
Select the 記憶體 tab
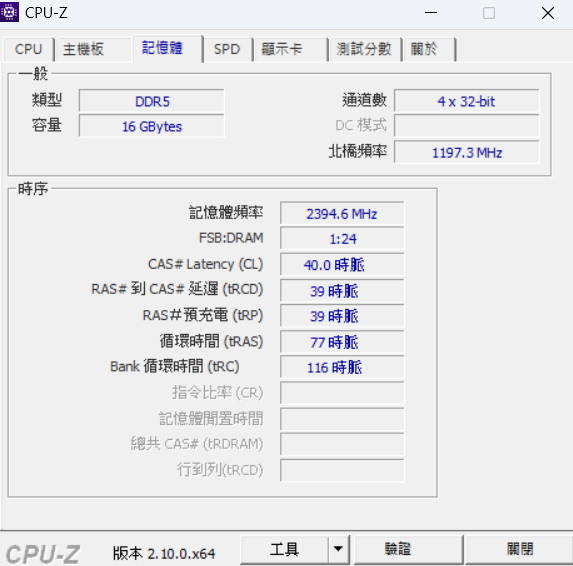[x=167, y=48]
